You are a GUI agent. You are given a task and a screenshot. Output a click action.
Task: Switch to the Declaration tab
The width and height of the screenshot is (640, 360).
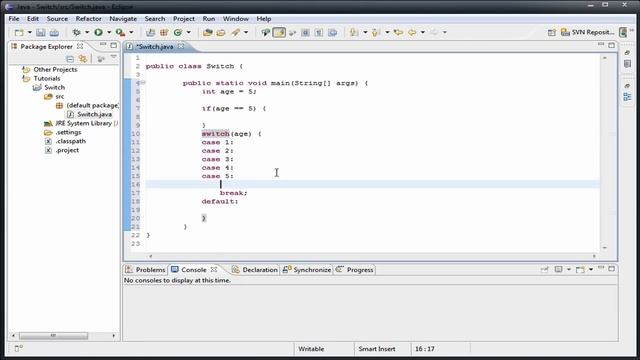pos(254,270)
